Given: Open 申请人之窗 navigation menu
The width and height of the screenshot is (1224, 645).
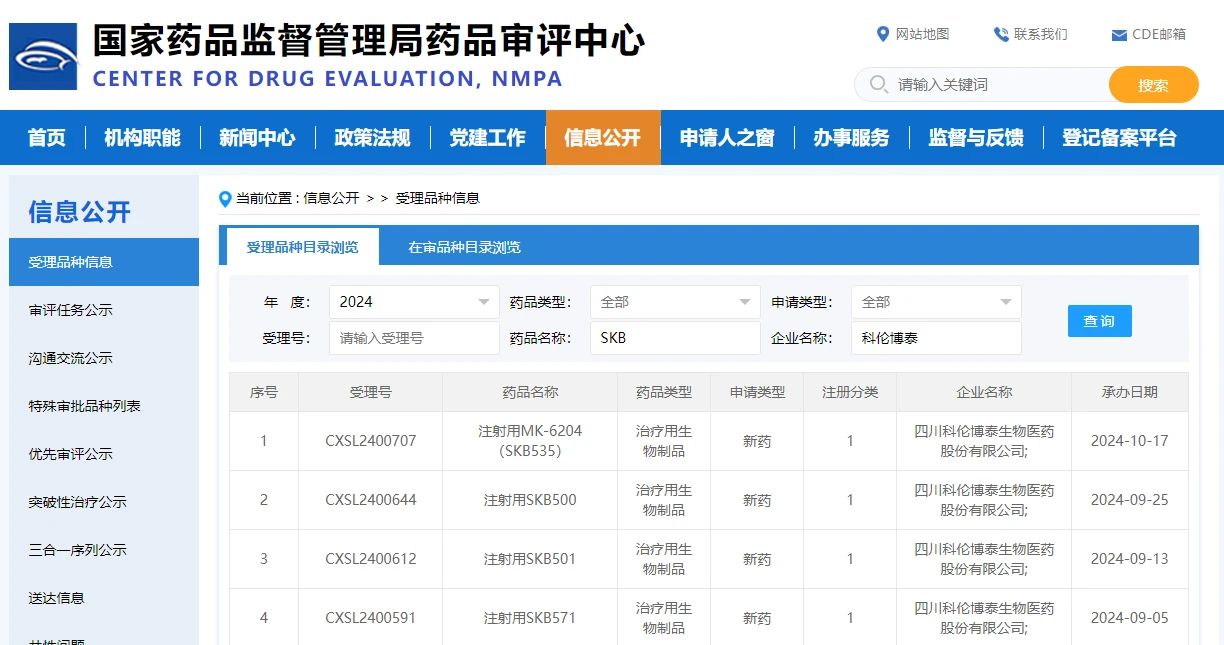Looking at the screenshot, I should [727, 138].
